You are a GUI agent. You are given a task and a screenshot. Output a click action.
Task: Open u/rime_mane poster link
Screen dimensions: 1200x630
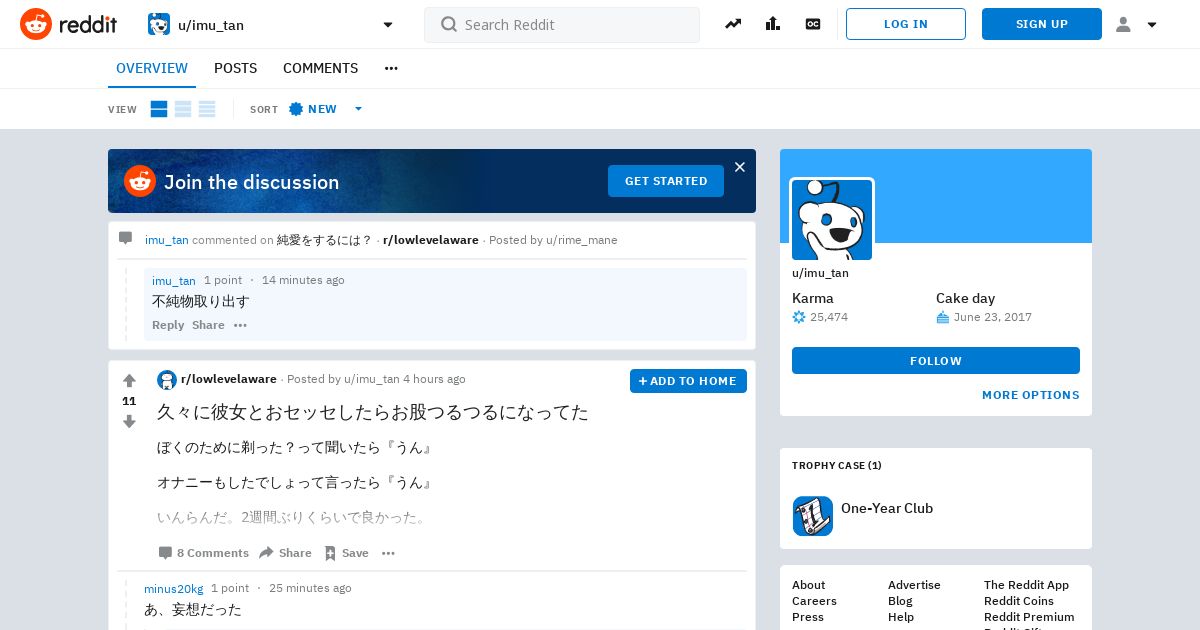pos(582,240)
